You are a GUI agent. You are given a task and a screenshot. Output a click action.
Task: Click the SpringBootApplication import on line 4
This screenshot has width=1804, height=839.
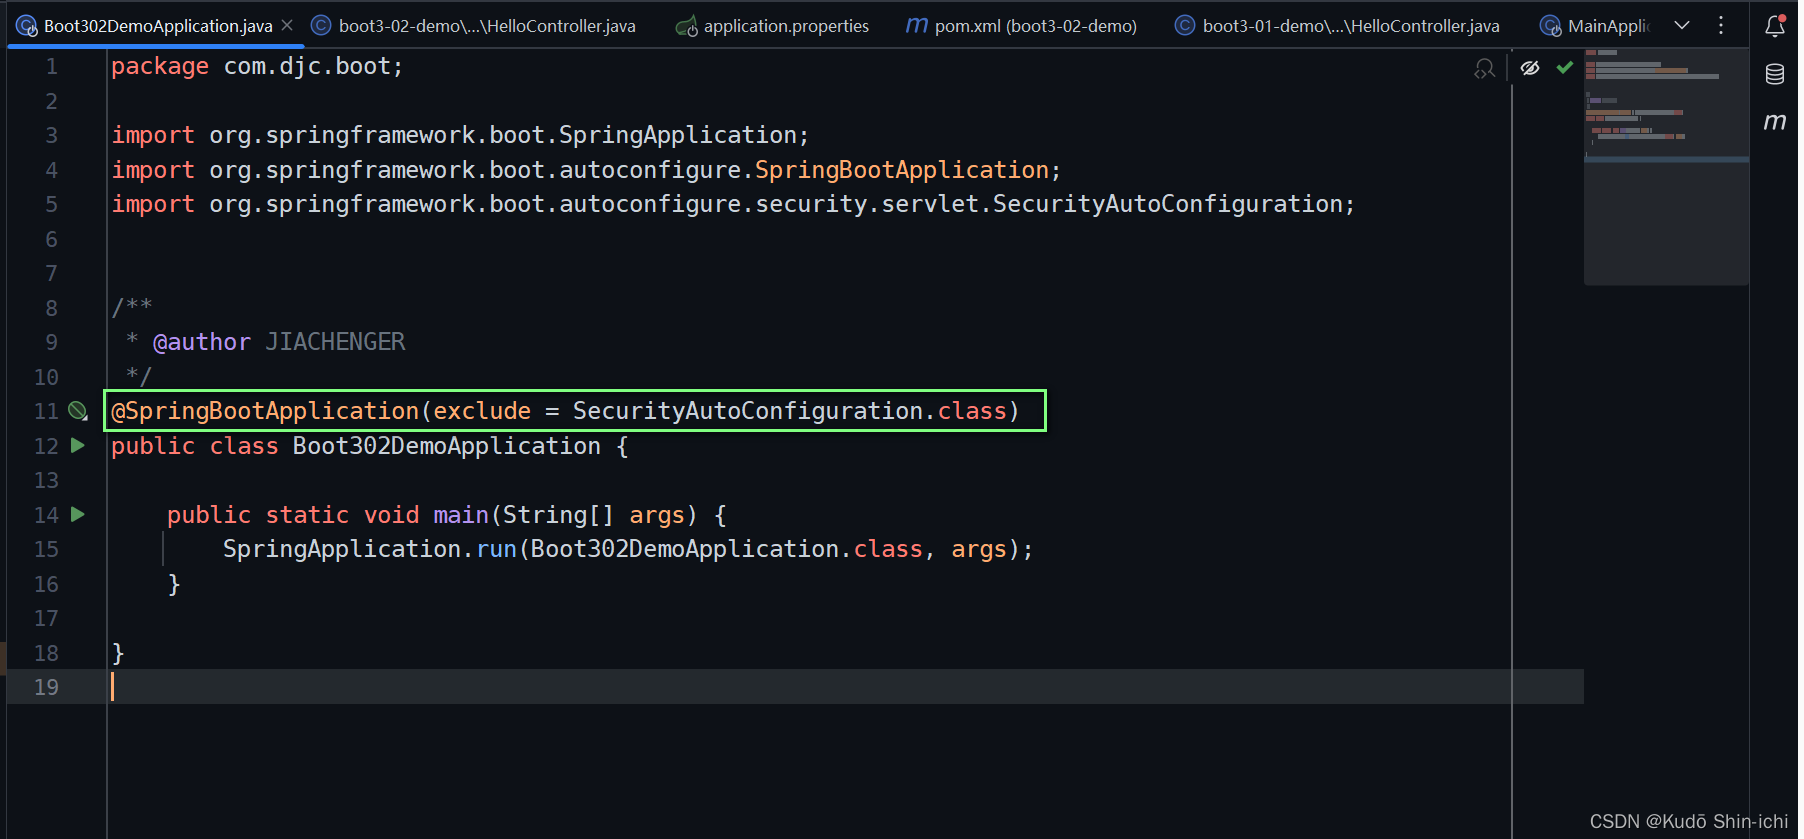902,170
